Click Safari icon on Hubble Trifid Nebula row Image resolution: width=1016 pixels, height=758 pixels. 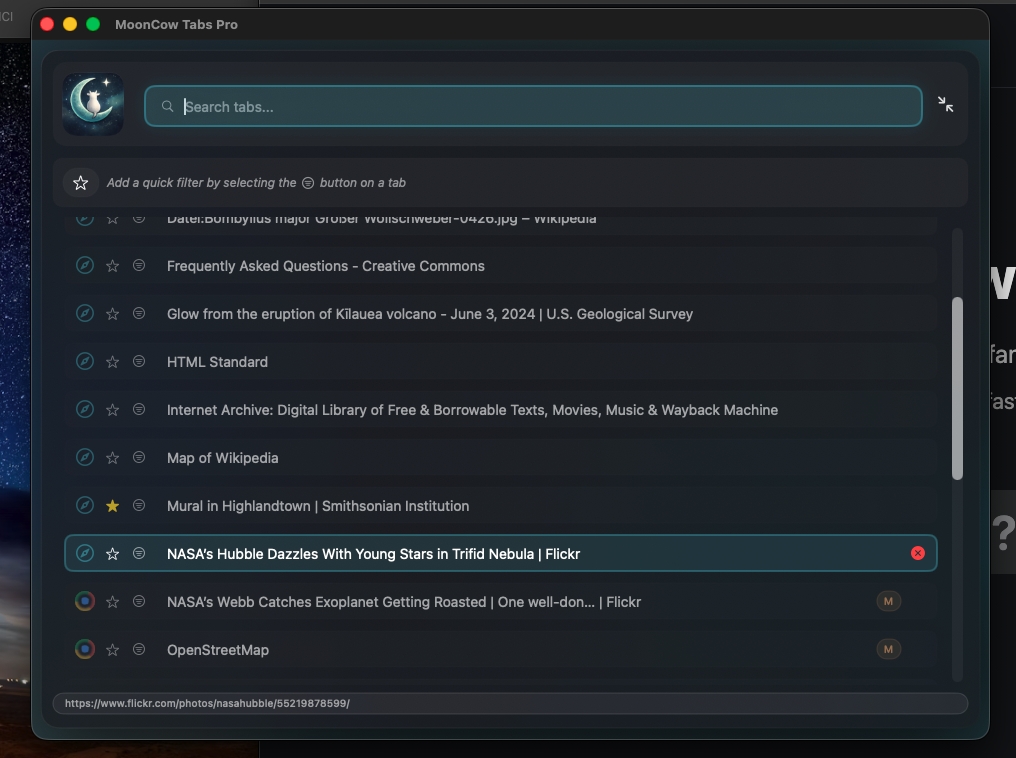click(85, 553)
